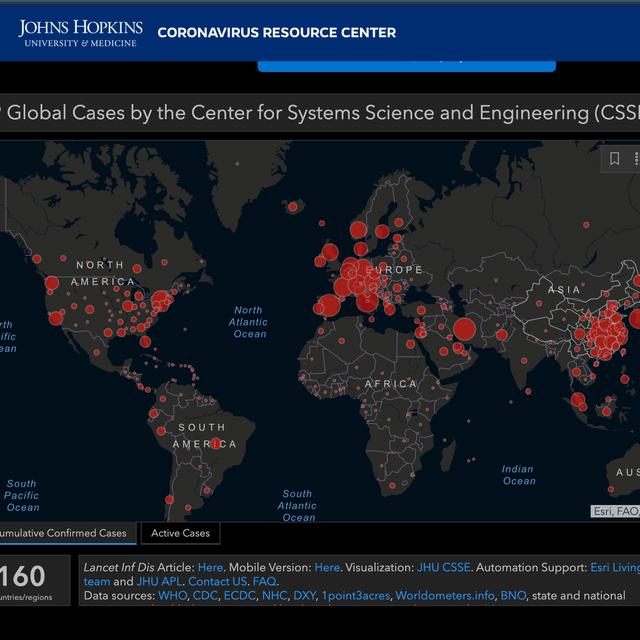Open Lancet Inf Dis Article 'Here' link
640x640 pixels.
coord(210,567)
